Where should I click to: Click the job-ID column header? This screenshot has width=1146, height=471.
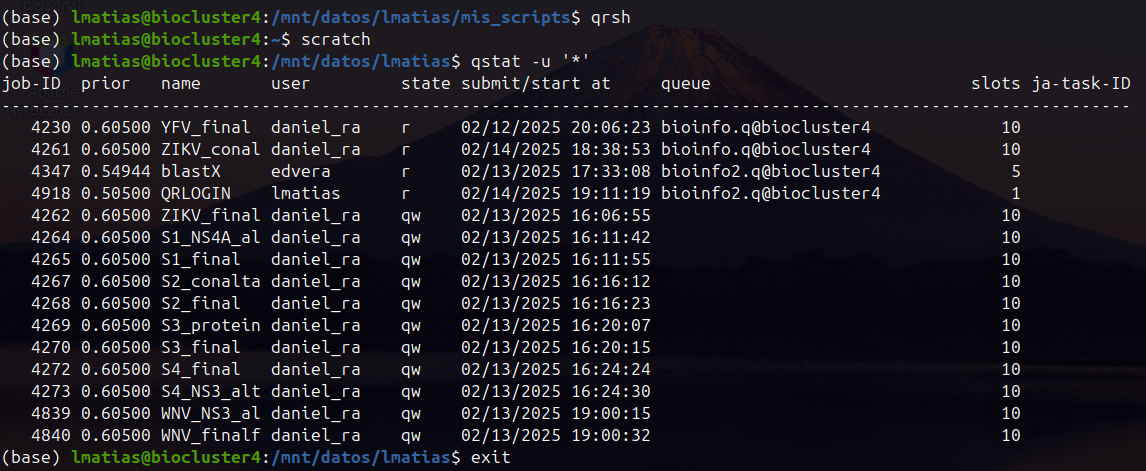click(31, 84)
